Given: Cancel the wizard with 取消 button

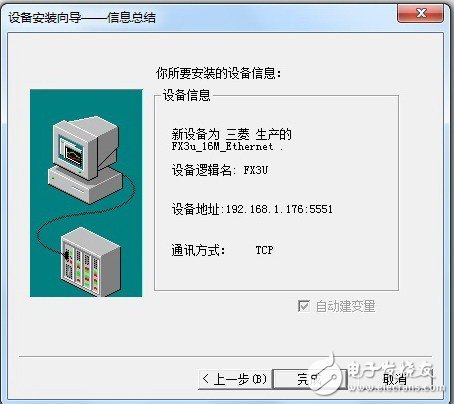Looking at the screenshot, I should (x=394, y=379).
